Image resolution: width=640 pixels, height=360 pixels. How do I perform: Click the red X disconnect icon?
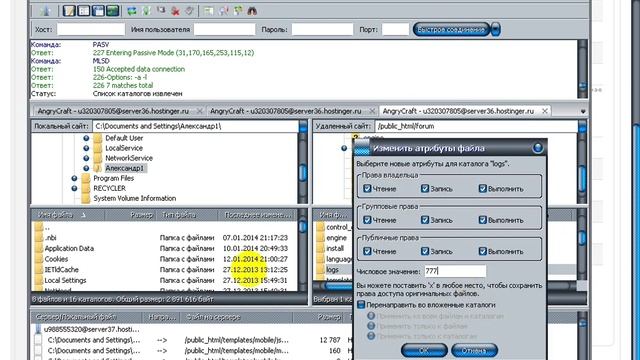point(176,11)
